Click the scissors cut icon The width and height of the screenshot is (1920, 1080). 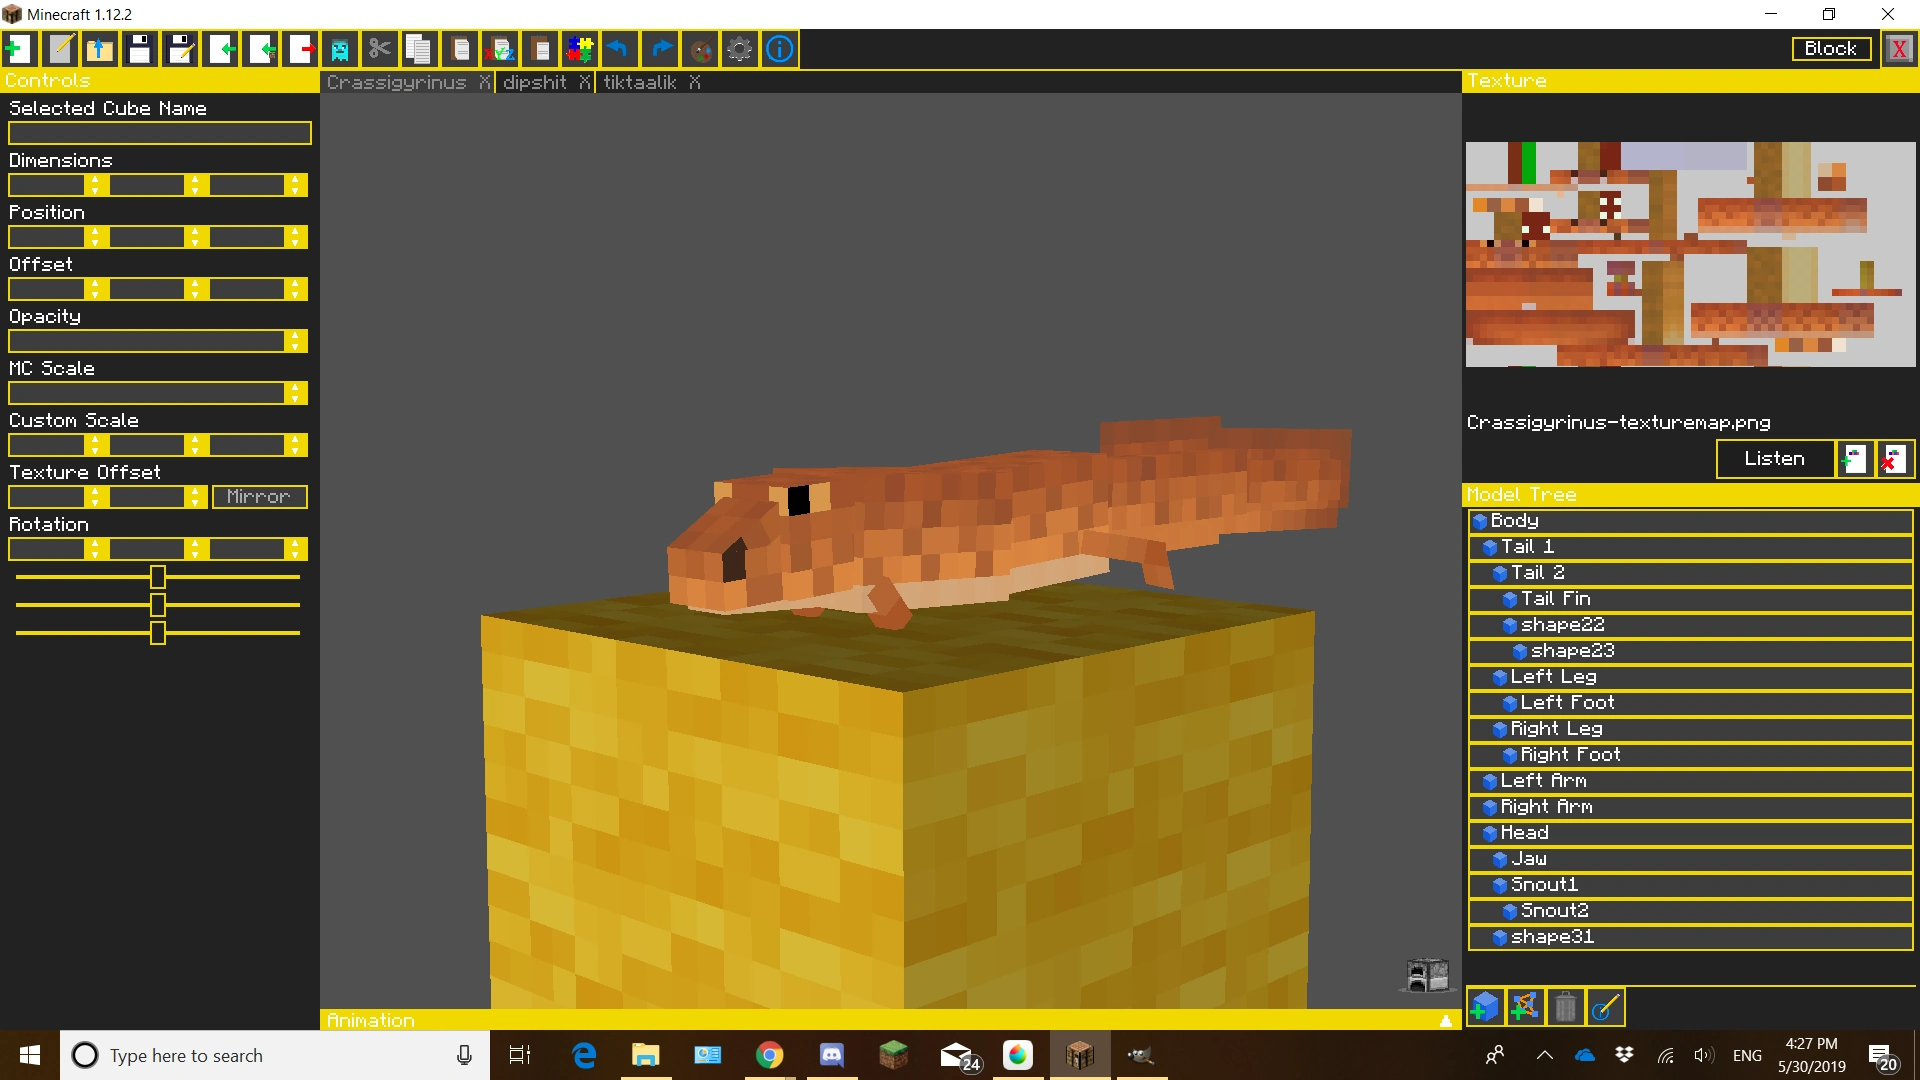click(379, 49)
